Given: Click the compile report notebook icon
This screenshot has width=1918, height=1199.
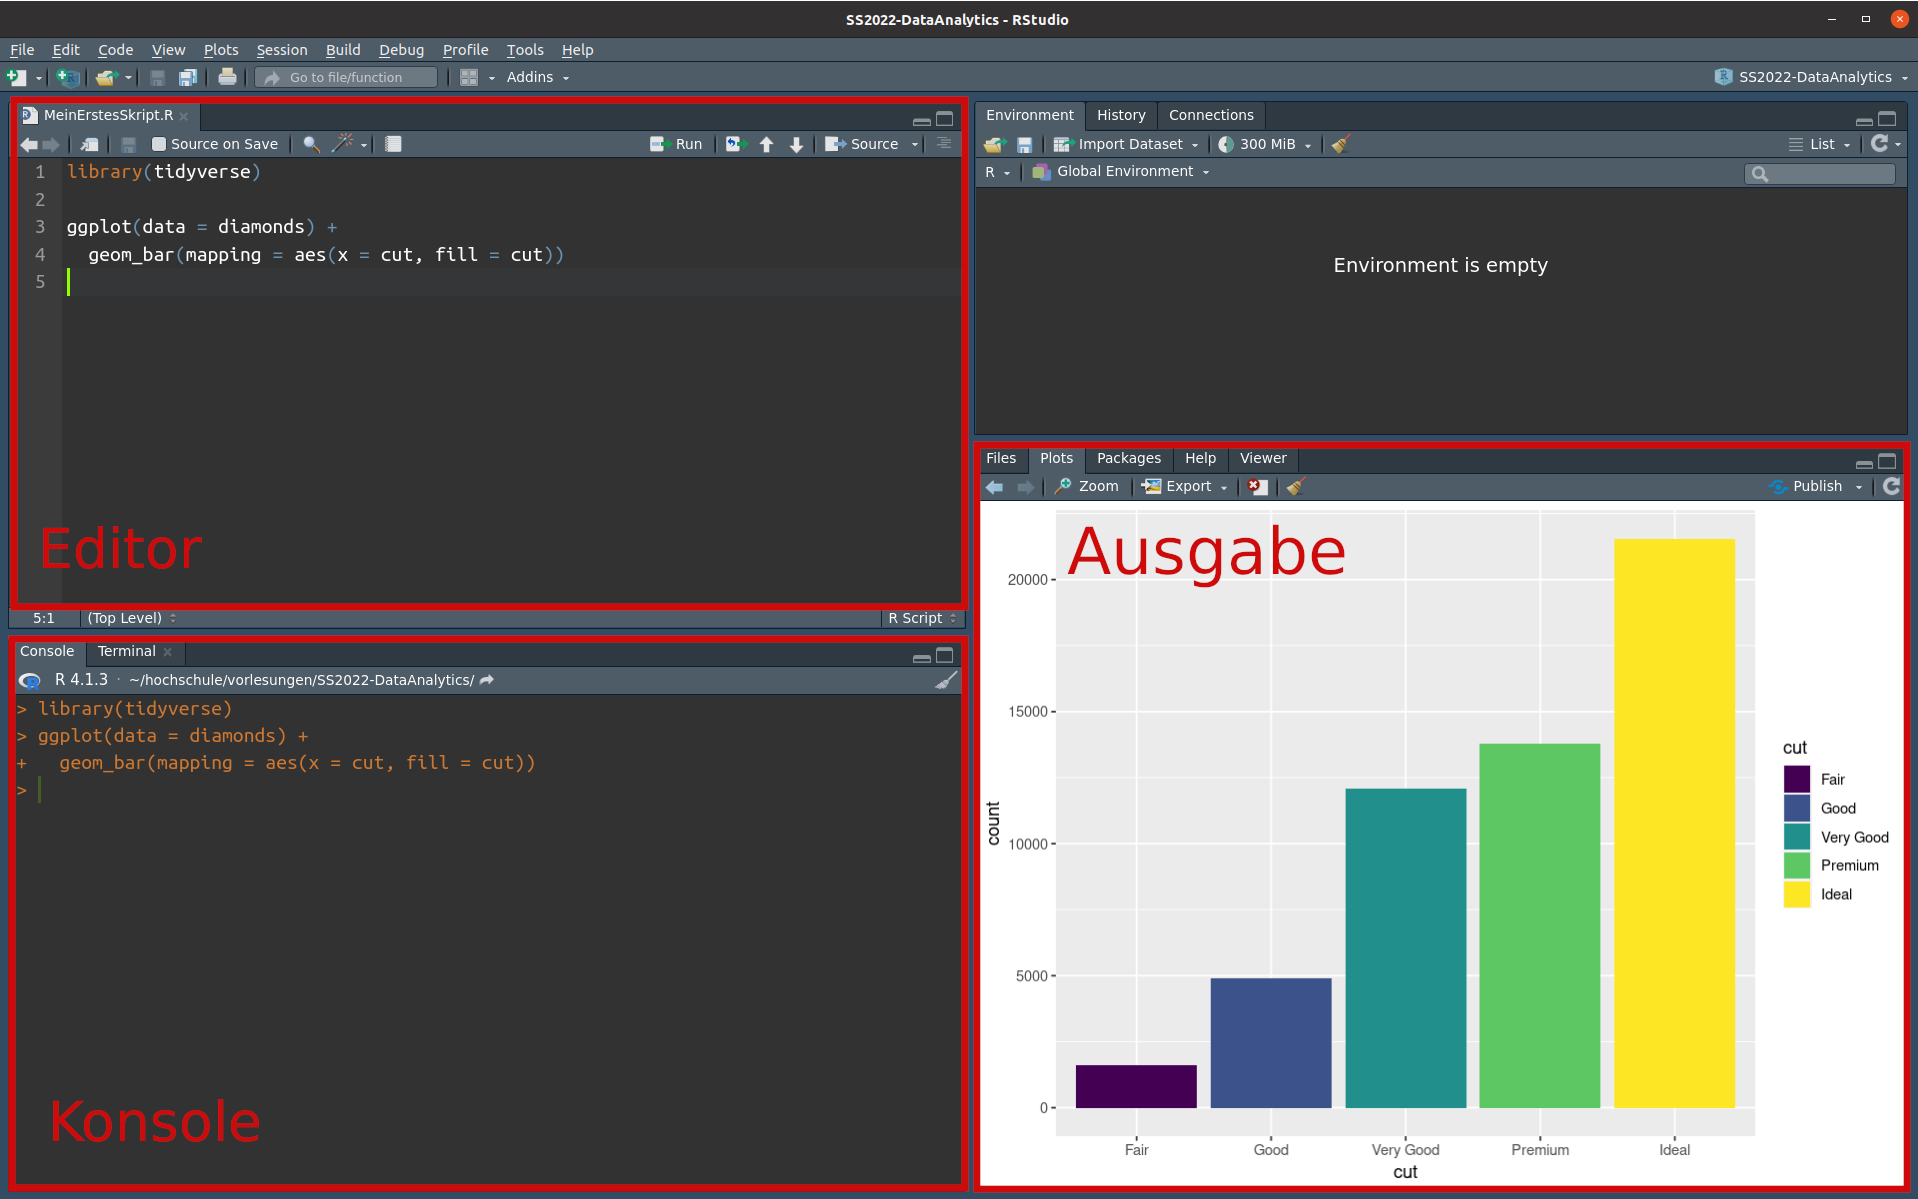Looking at the screenshot, I should click(x=393, y=144).
